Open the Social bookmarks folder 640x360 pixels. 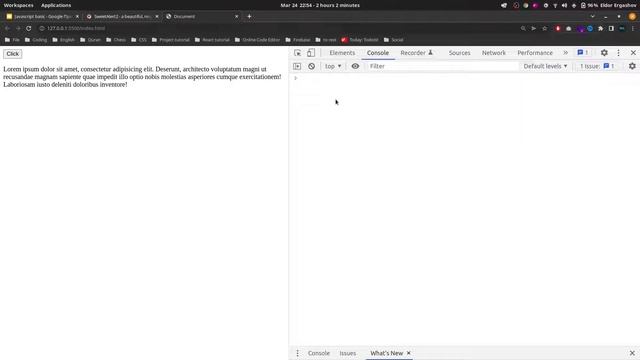click(393, 40)
